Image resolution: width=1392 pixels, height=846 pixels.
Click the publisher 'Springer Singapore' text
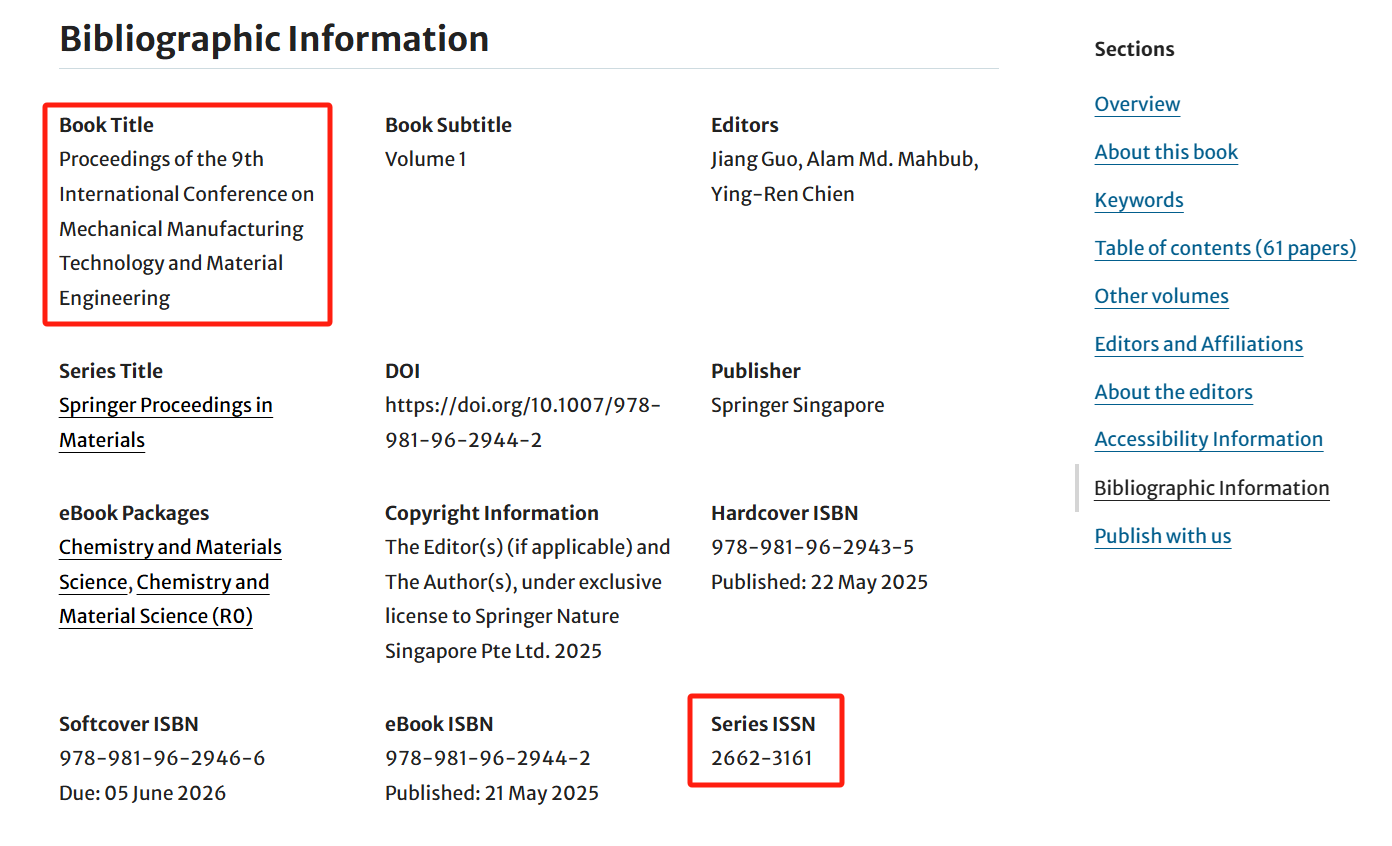point(797,405)
